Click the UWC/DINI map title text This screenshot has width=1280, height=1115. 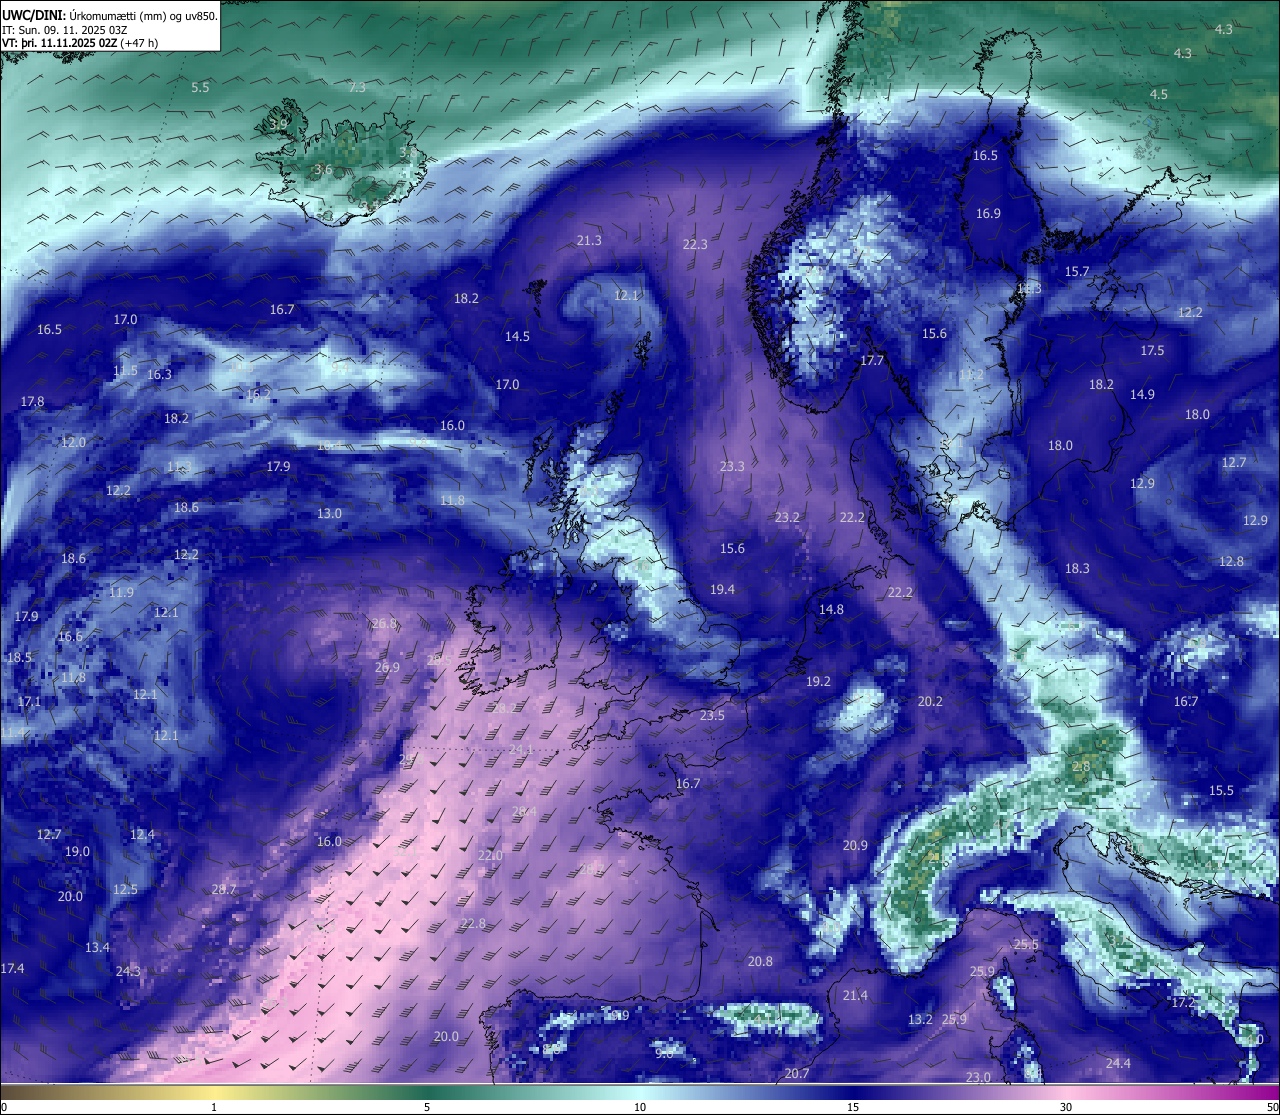[x=109, y=15]
